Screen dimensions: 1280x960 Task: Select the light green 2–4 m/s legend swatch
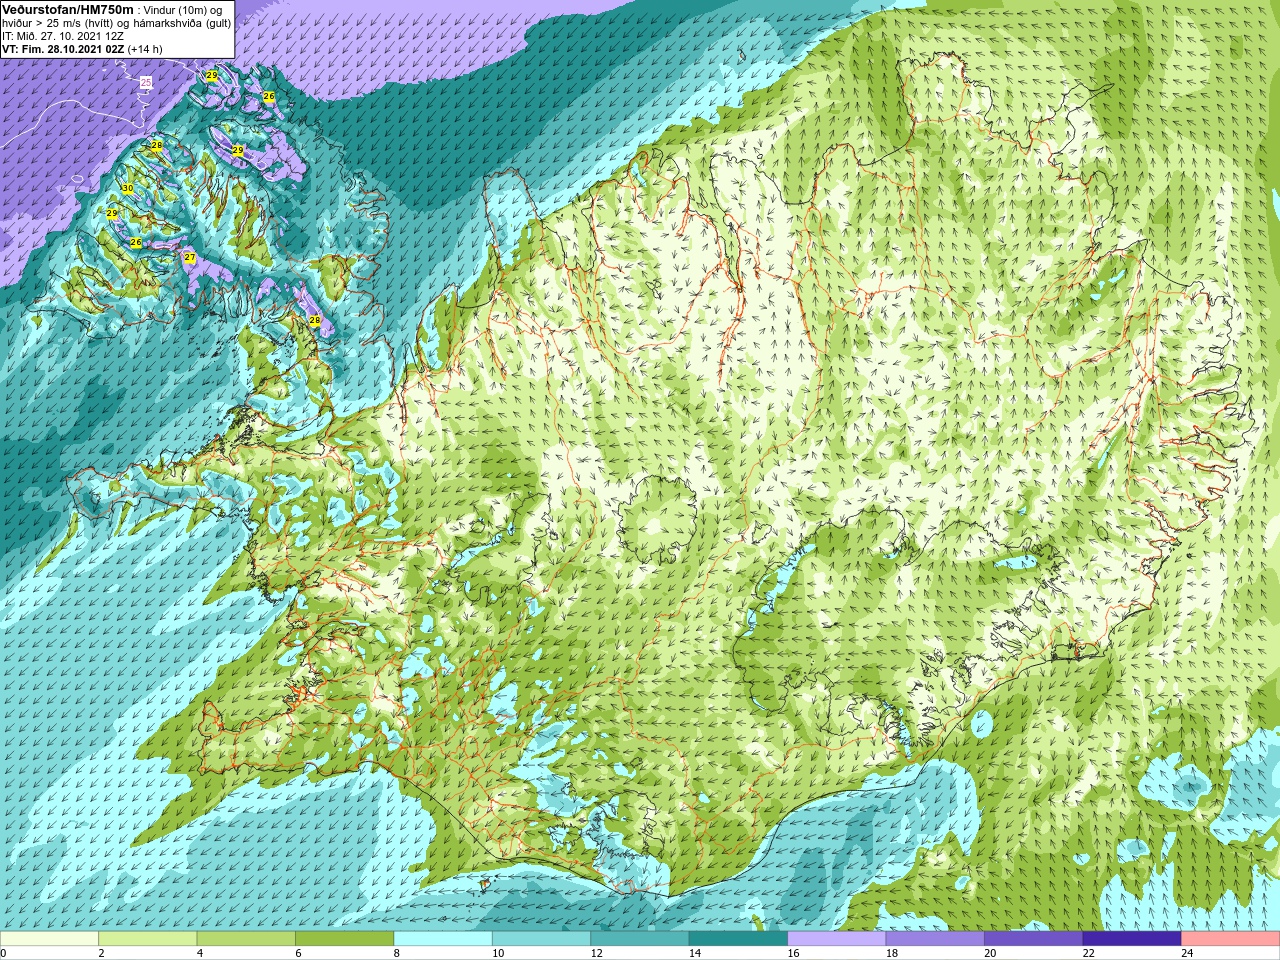click(x=147, y=939)
